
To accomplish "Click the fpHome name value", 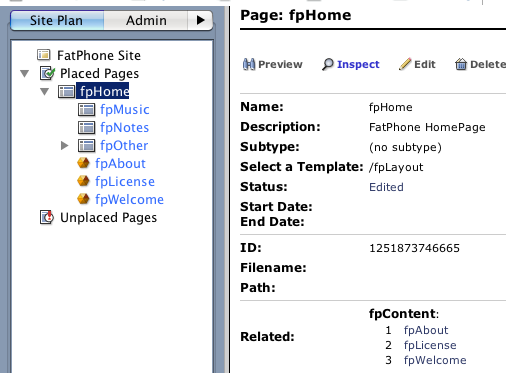I will tap(391, 107).
